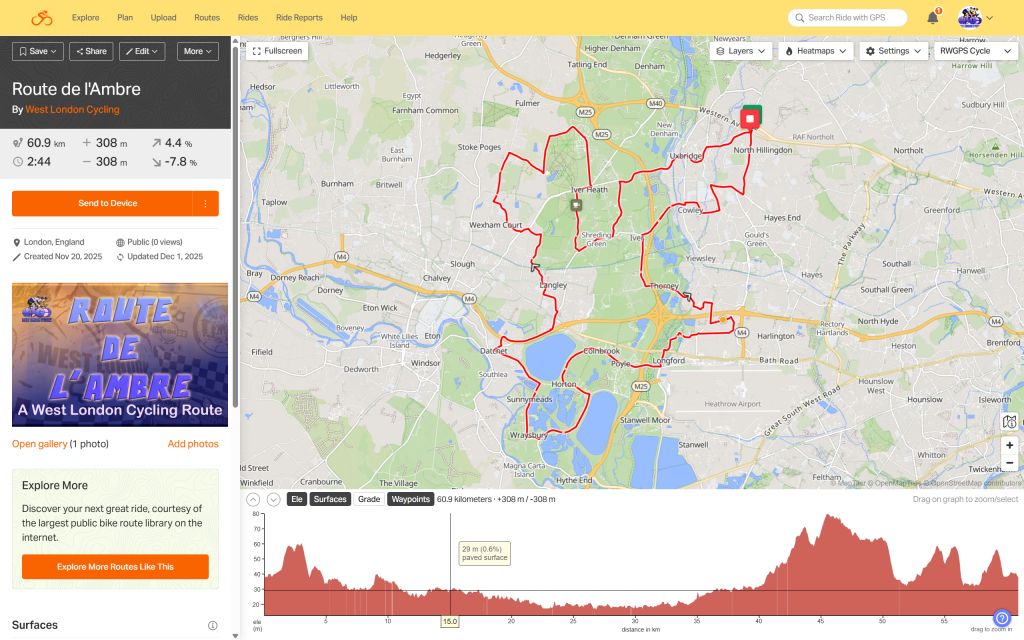
Task: Open the RWGPS Cycle map type dropdown
Action: pyautogui.click(x=974, y=51)
